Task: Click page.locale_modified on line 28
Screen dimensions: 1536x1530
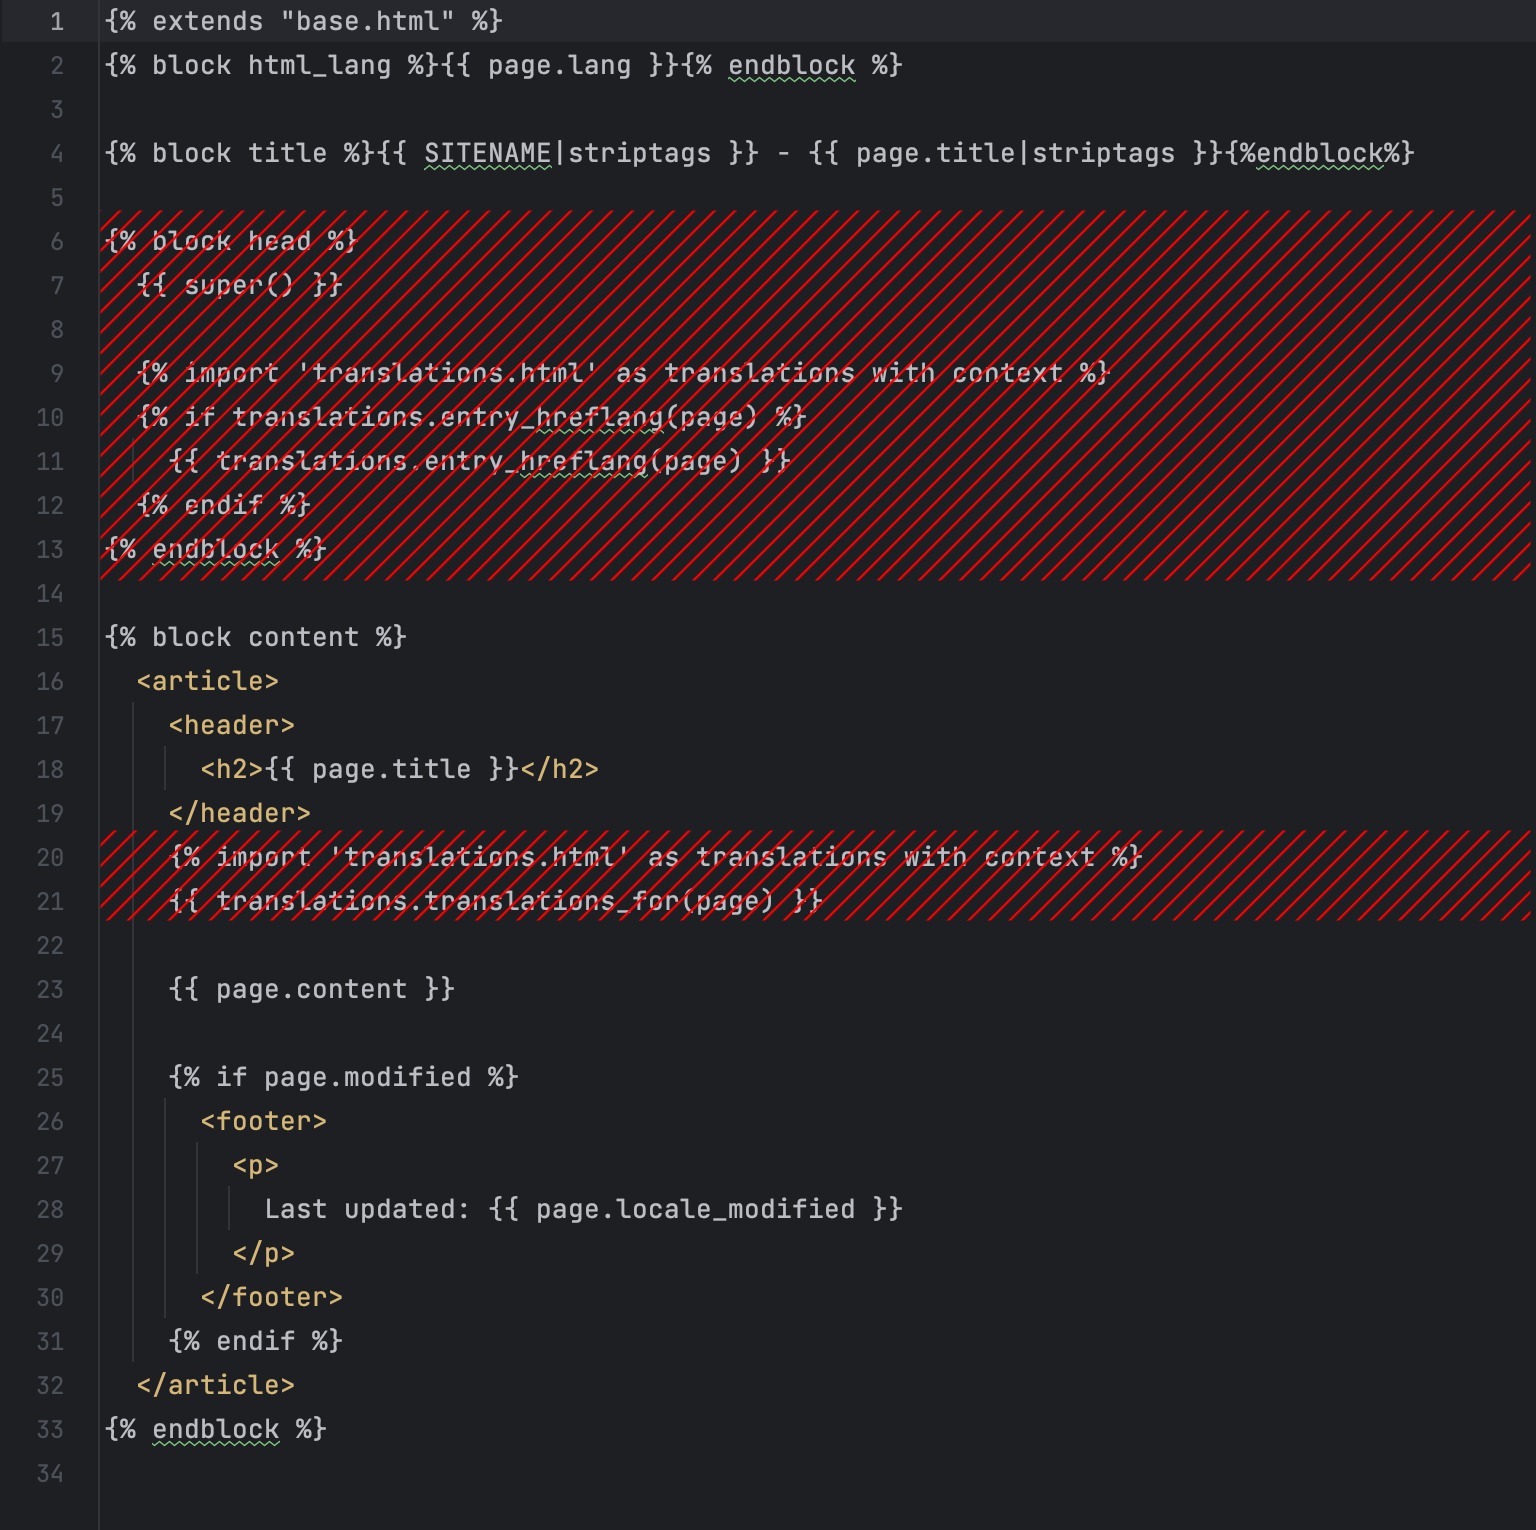Action: 695,1210
